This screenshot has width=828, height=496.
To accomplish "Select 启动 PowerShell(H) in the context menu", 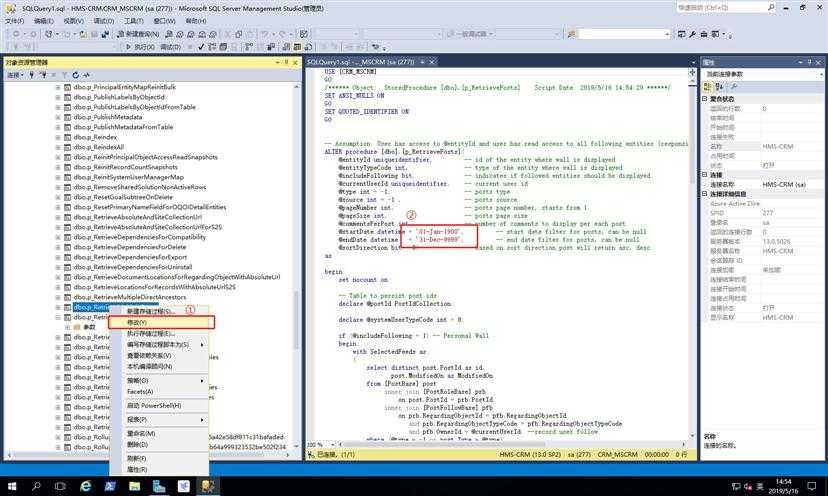I will point(154,405).
